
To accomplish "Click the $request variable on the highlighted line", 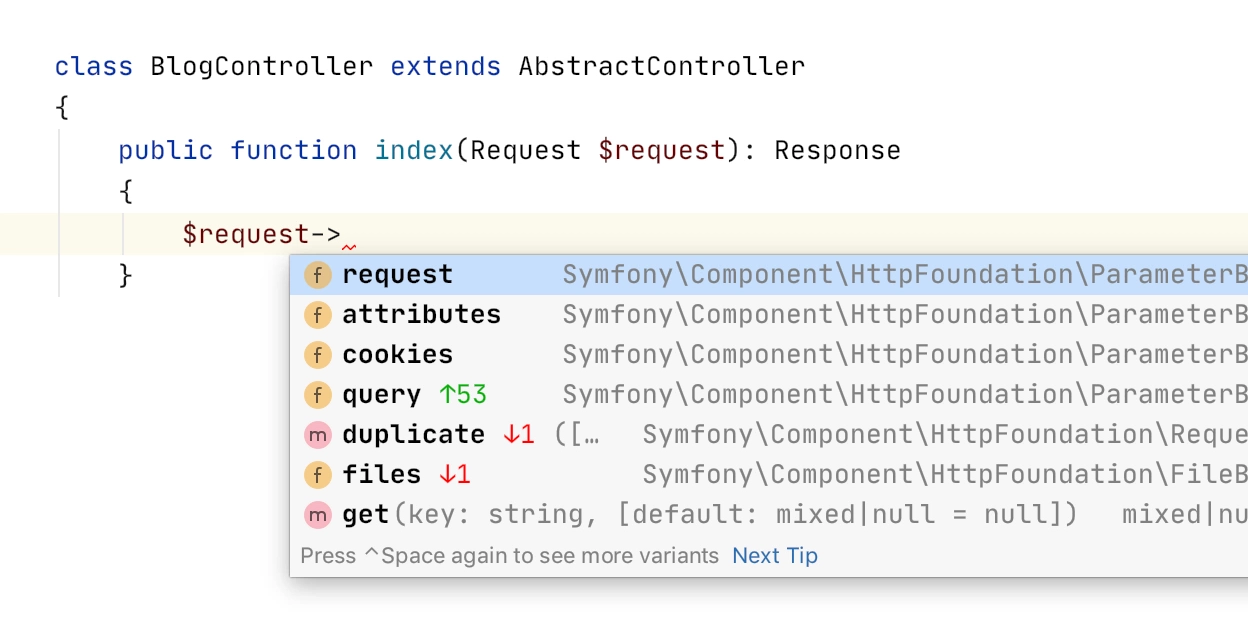I will [246, 235].
